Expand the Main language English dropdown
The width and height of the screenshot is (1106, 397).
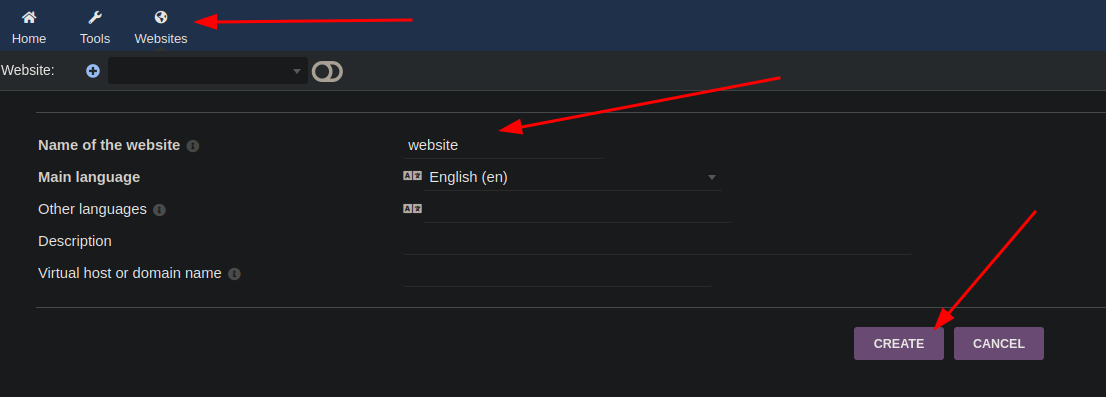tap(573, 177)
